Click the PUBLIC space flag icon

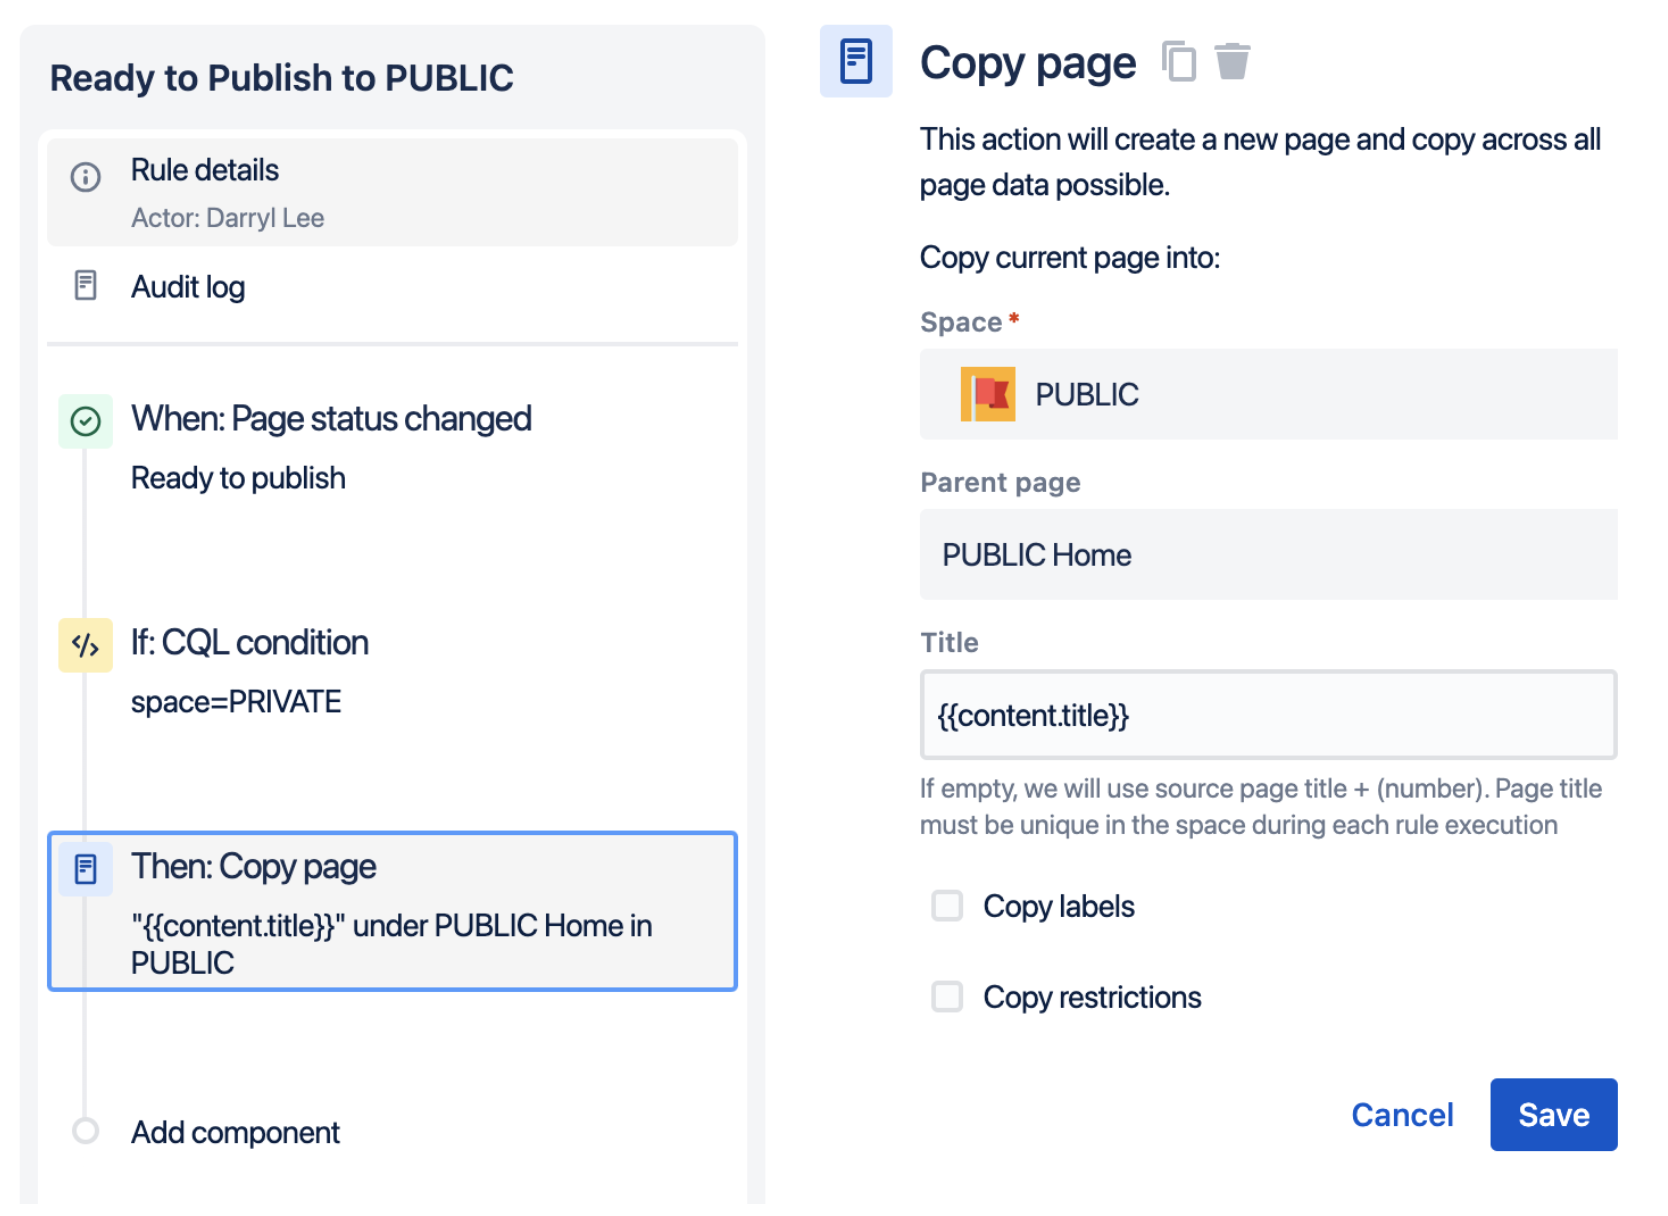click(988, 393)
